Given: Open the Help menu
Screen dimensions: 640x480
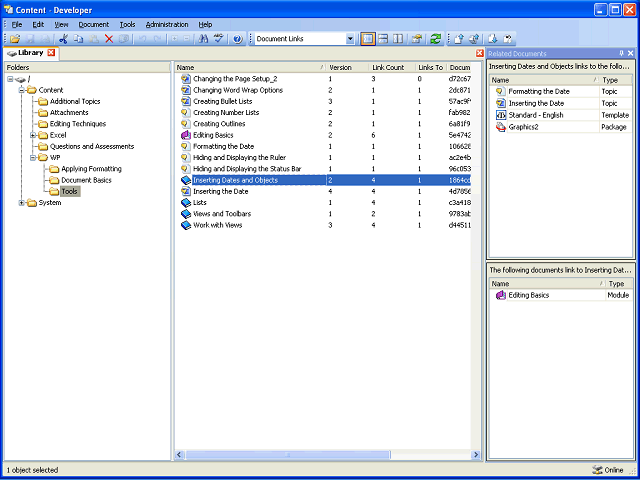Looking at the screenshot, I should coord(205,24).
